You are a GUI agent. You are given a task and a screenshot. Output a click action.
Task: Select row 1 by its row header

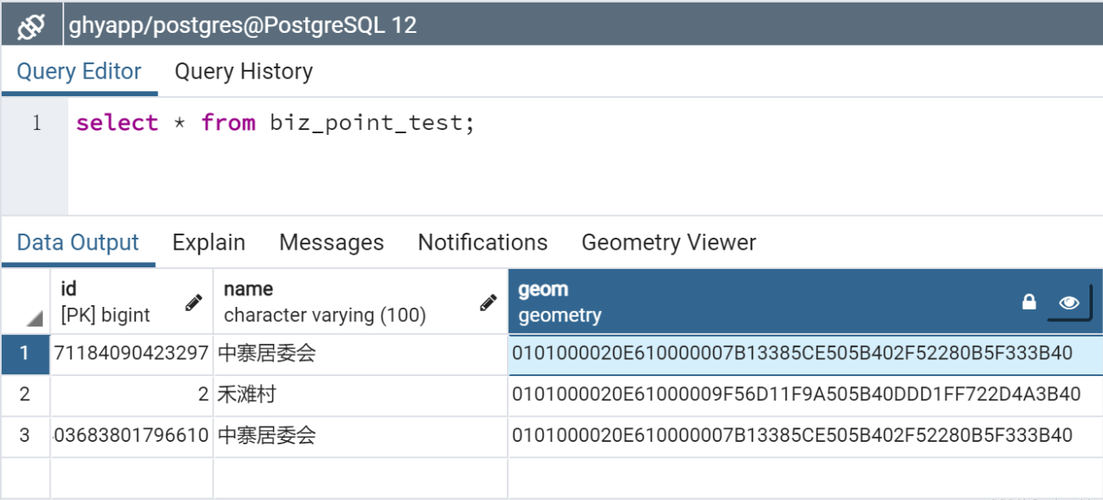25,354
